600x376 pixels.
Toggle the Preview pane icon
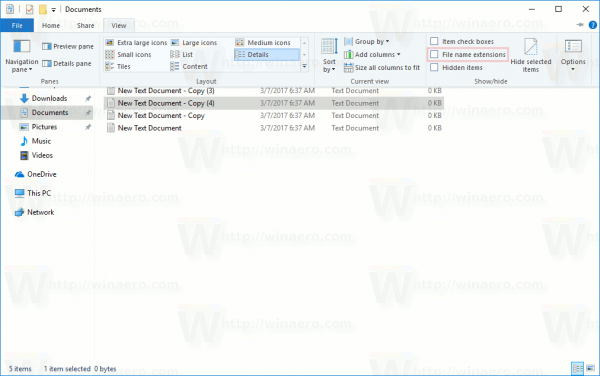tap(47, 47)
